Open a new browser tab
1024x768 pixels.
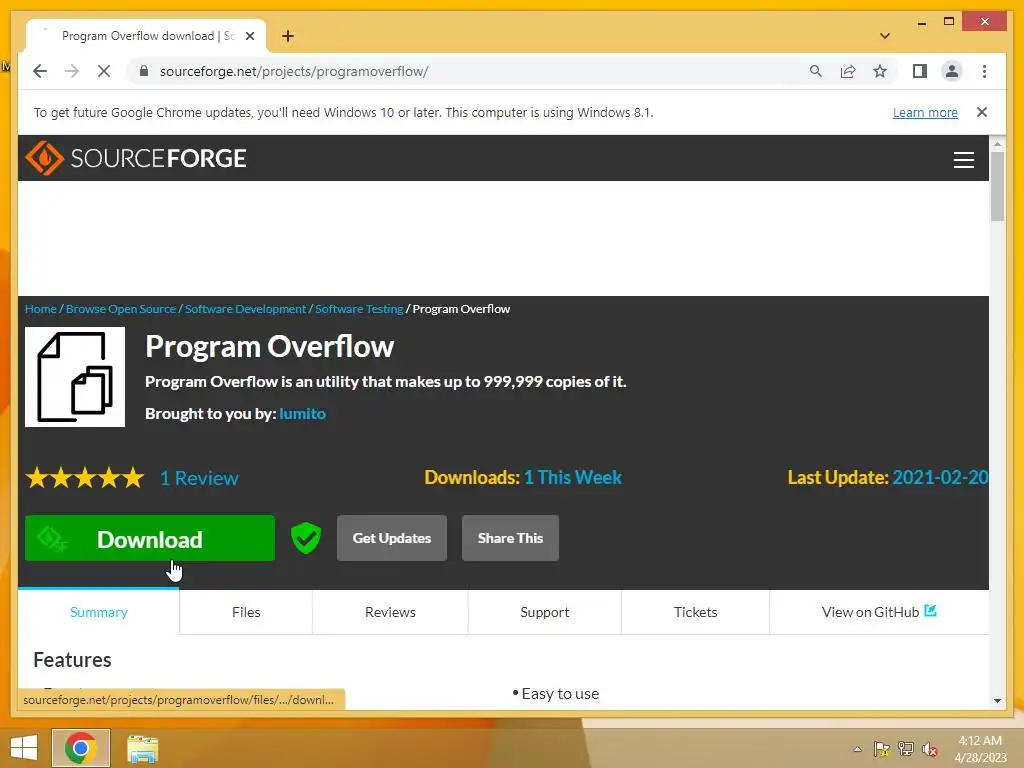click(x=288, y=36)
